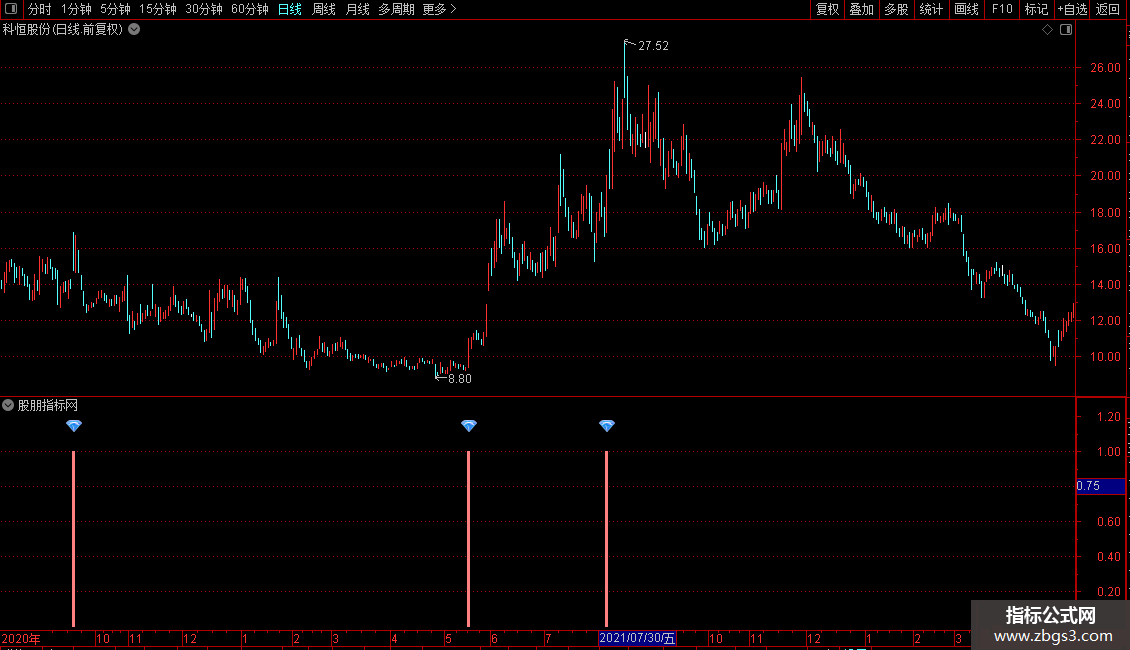Viewport: 1130px width, 650px height.
Task: Click the 统计 statistics button
Action: click(931, 9)
